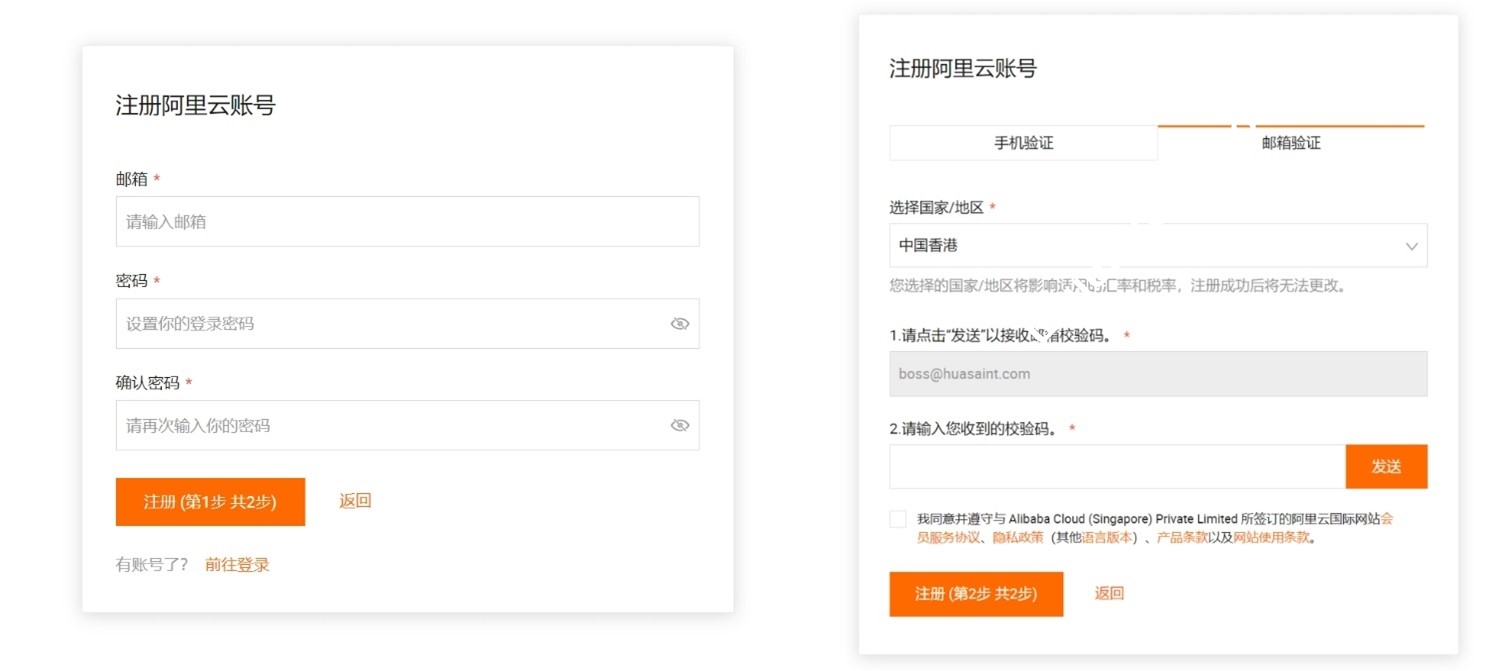Click the 邮箱 input field

point(407,222)
